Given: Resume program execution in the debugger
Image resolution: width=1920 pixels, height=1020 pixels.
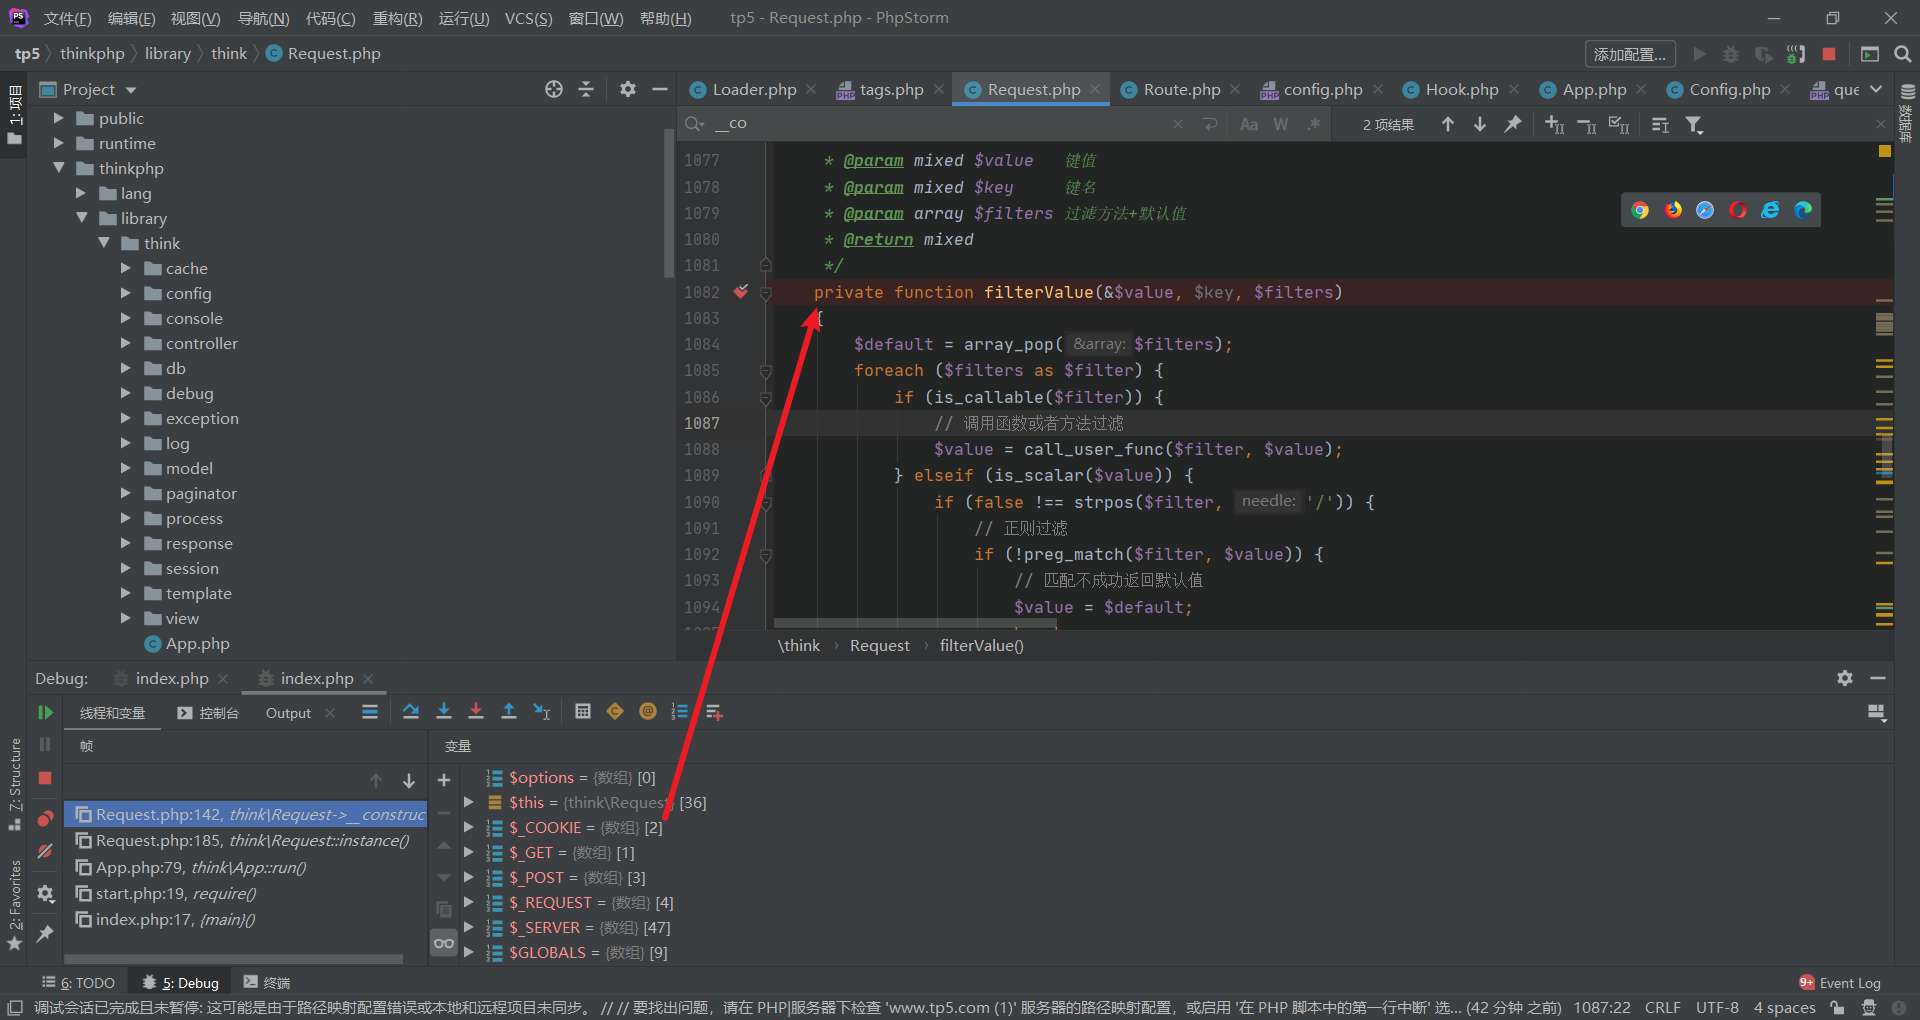Looking at the screenshot, I should coord(46,712).
